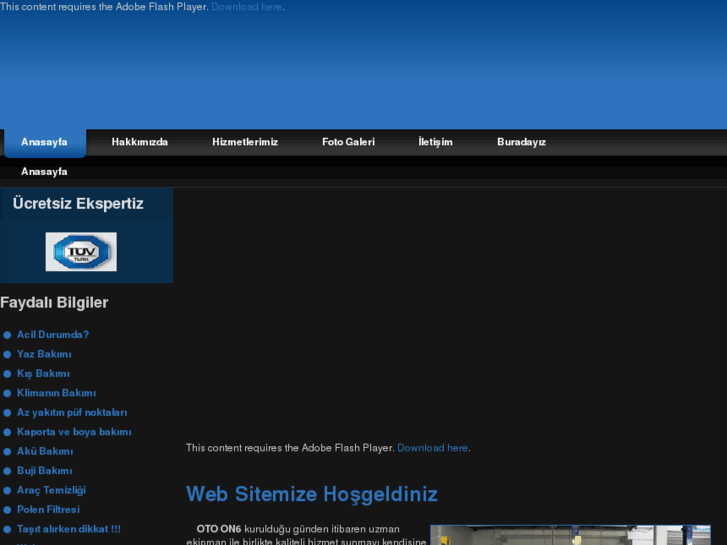727x545 pixels.
Task: Click the Ücretsiz Ekspertiz heading
Action: (78, 204)
